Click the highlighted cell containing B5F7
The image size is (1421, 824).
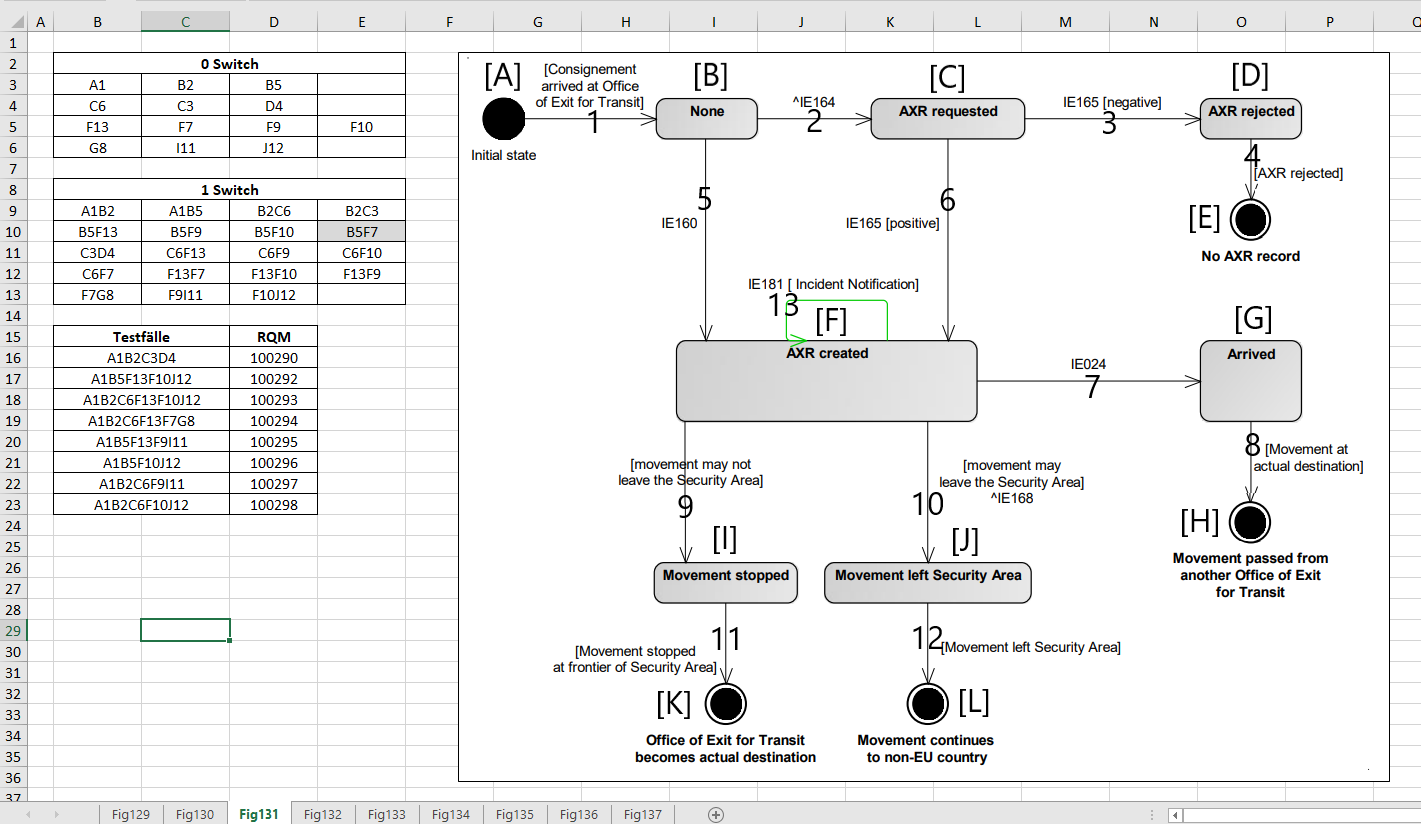pos(361,231)
